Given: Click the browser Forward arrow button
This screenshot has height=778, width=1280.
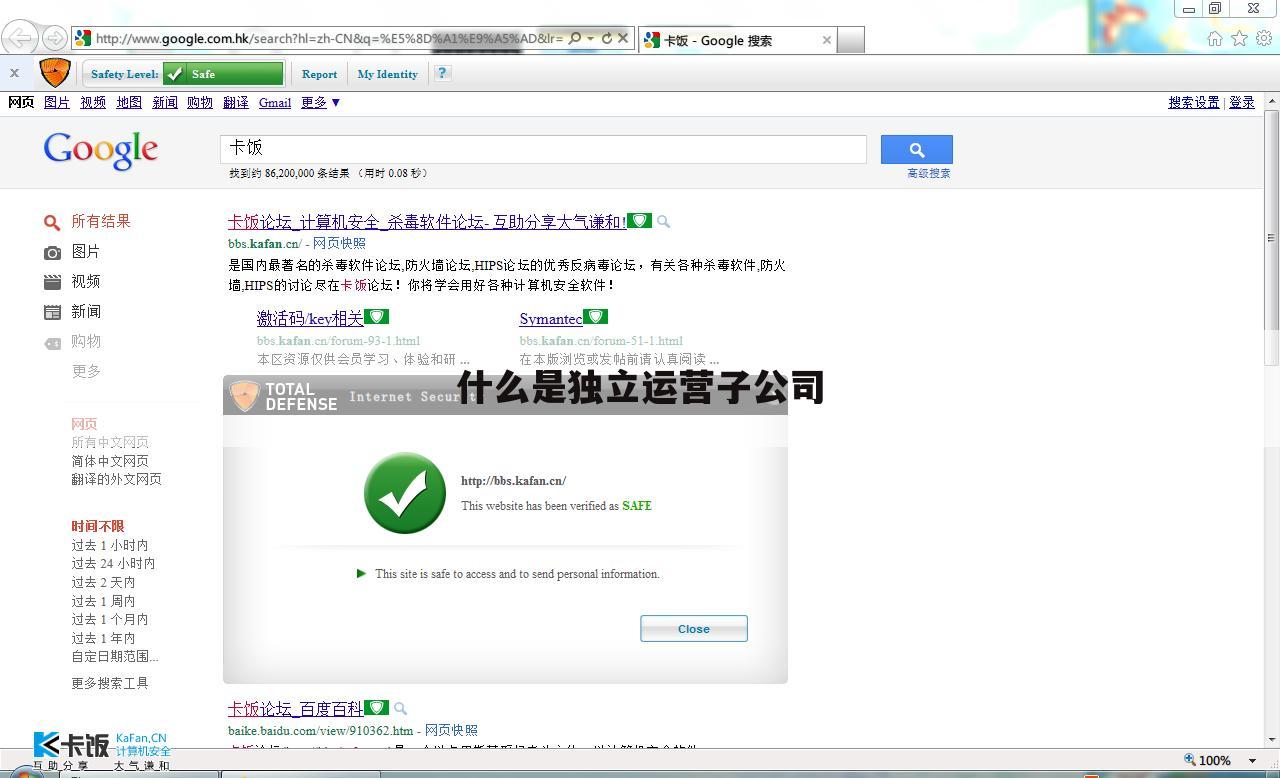Looking at the screenshot, I should 54,39.
